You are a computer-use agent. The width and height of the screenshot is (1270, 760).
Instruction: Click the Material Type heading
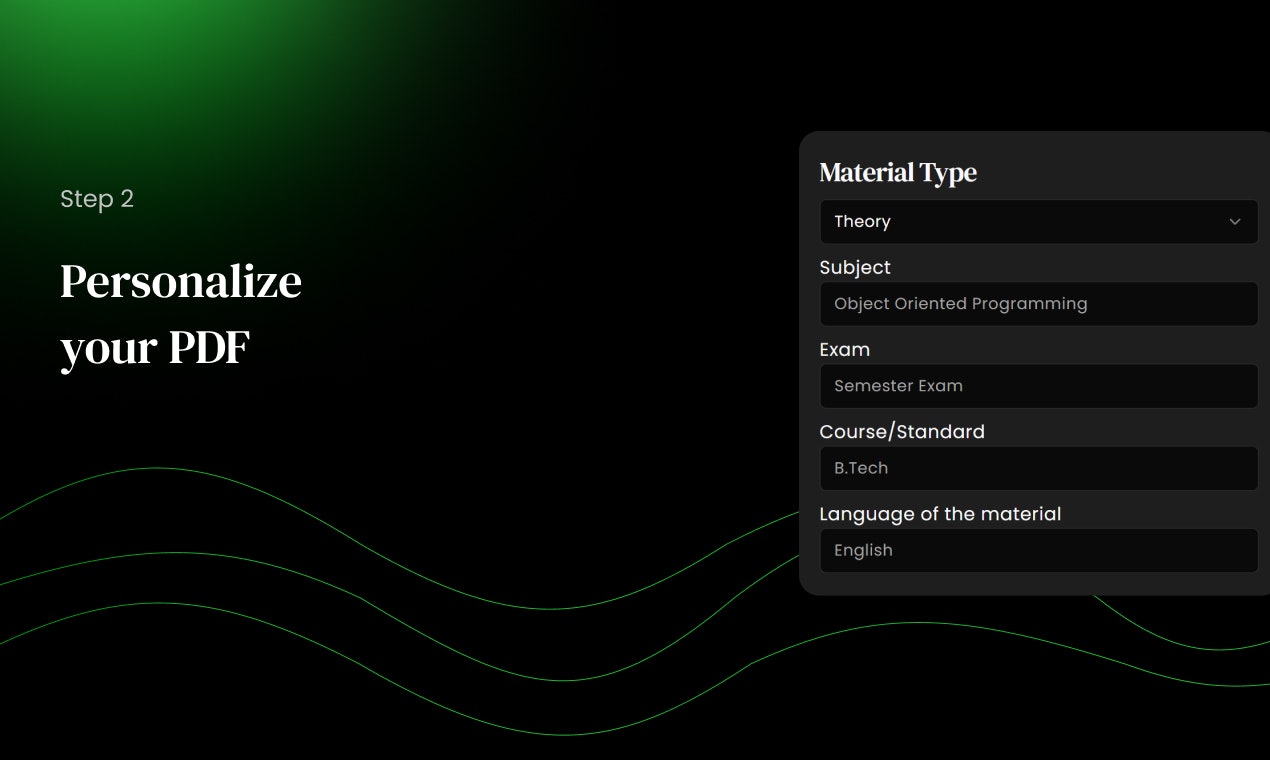pyautogui.click(x=898, y=173)
